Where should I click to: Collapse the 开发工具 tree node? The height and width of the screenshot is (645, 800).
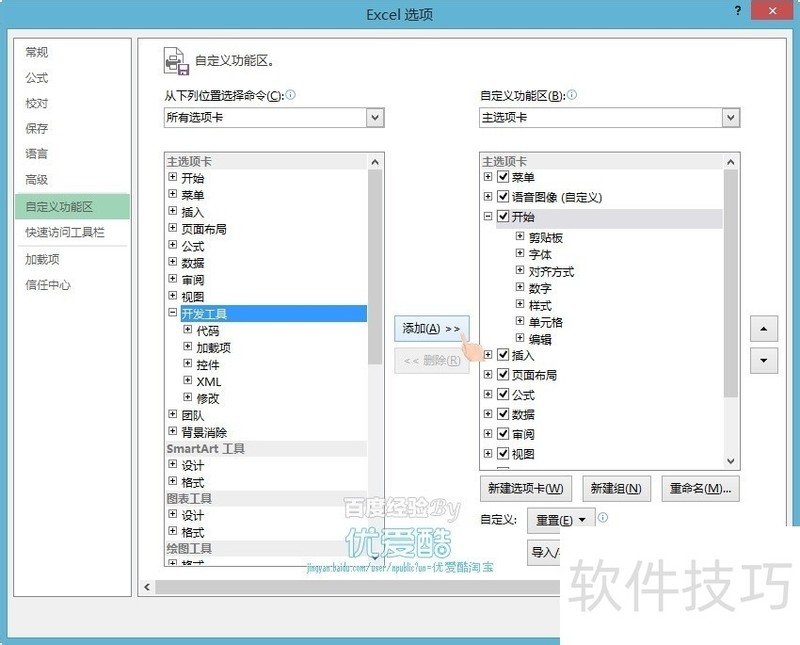(x=170, y=313)
